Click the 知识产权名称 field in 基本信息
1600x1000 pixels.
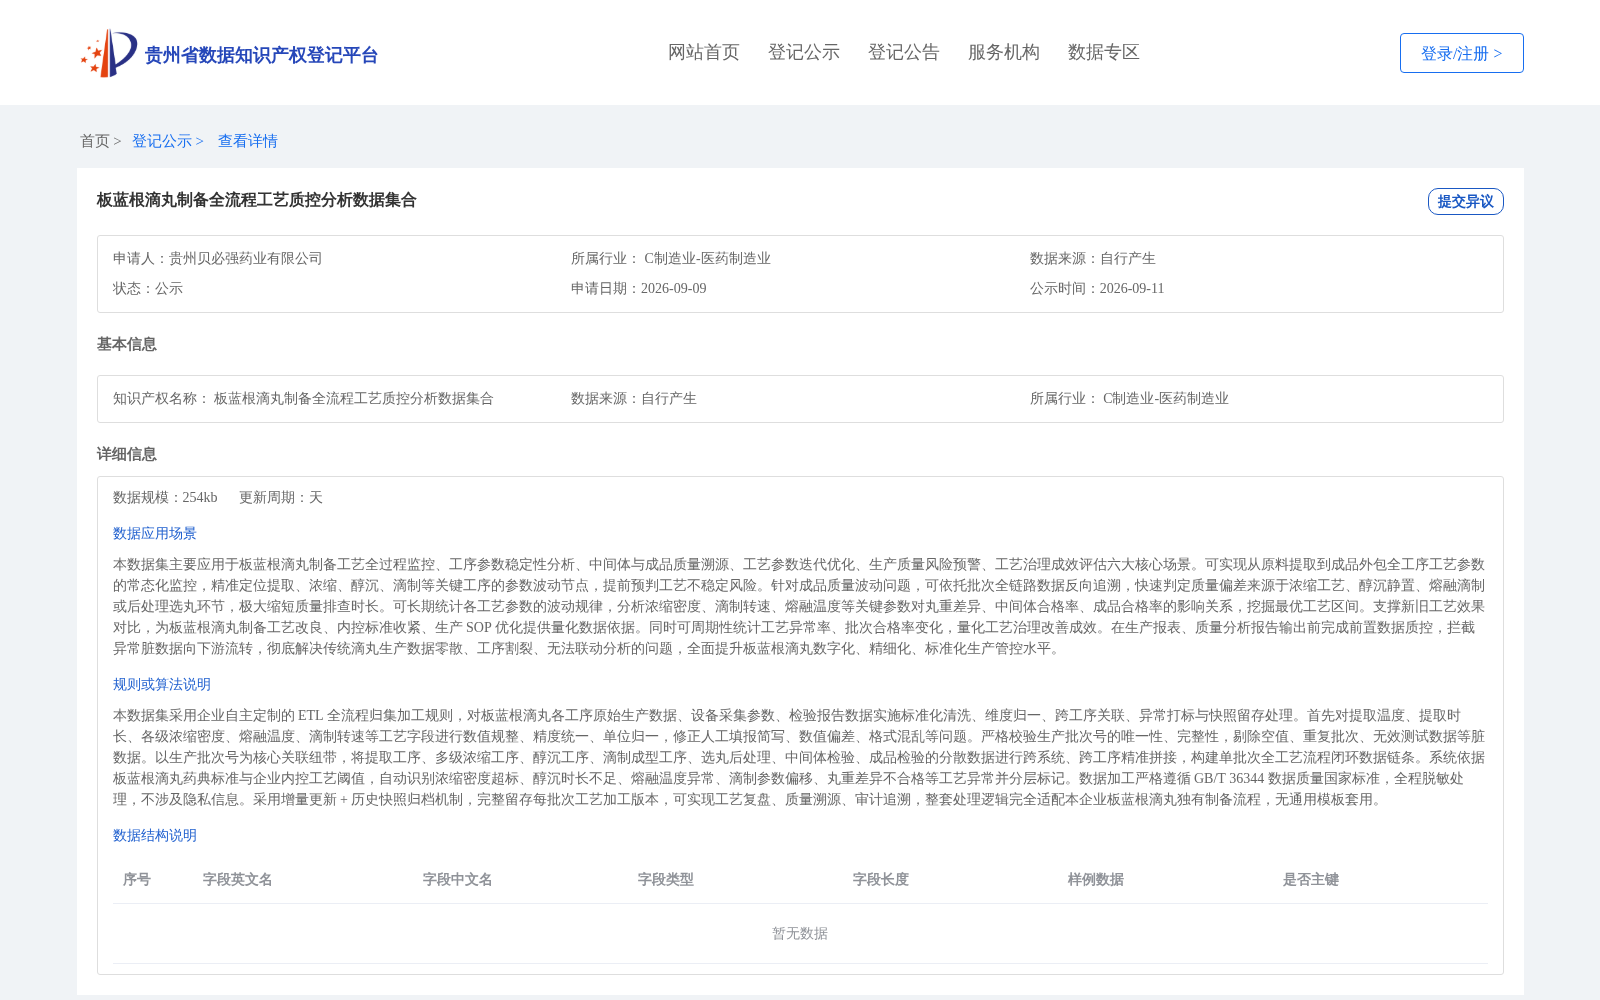(x=303, y=398)
